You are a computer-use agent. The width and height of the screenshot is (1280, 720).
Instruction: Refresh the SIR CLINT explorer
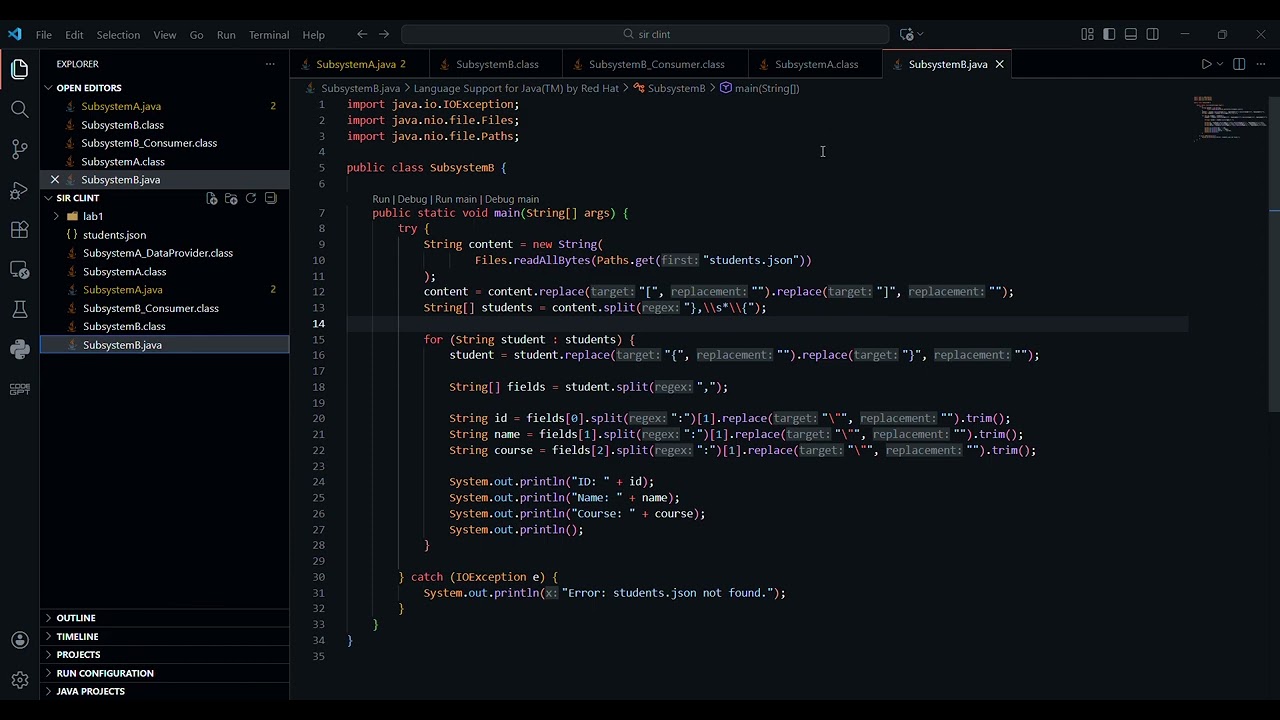click(x=251, y=198)
